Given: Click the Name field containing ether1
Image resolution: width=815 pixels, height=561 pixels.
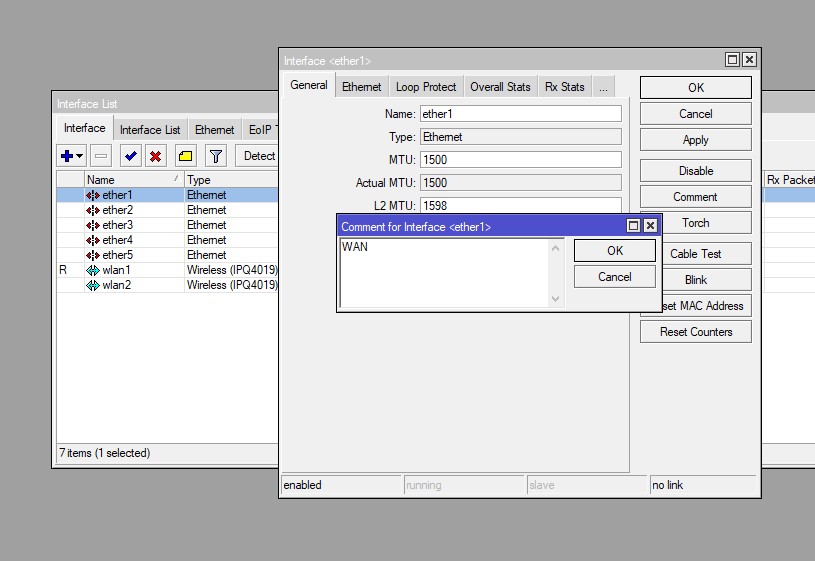Looking at the screenshot, I should pyautogui.click(x=520, y=114).
